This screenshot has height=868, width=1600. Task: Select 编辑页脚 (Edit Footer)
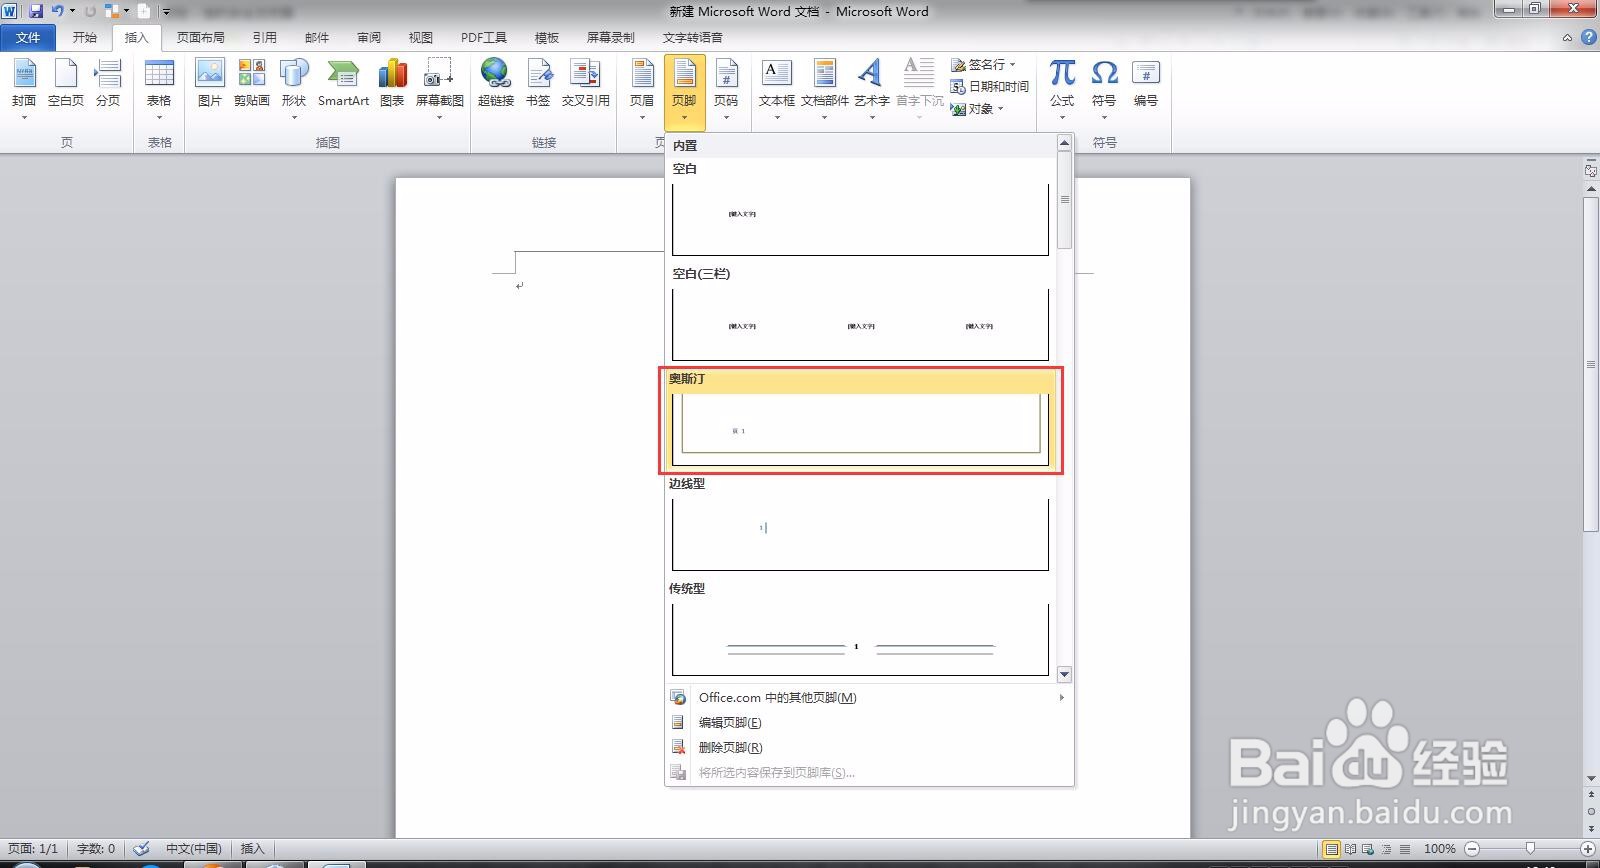click(869, 723)
